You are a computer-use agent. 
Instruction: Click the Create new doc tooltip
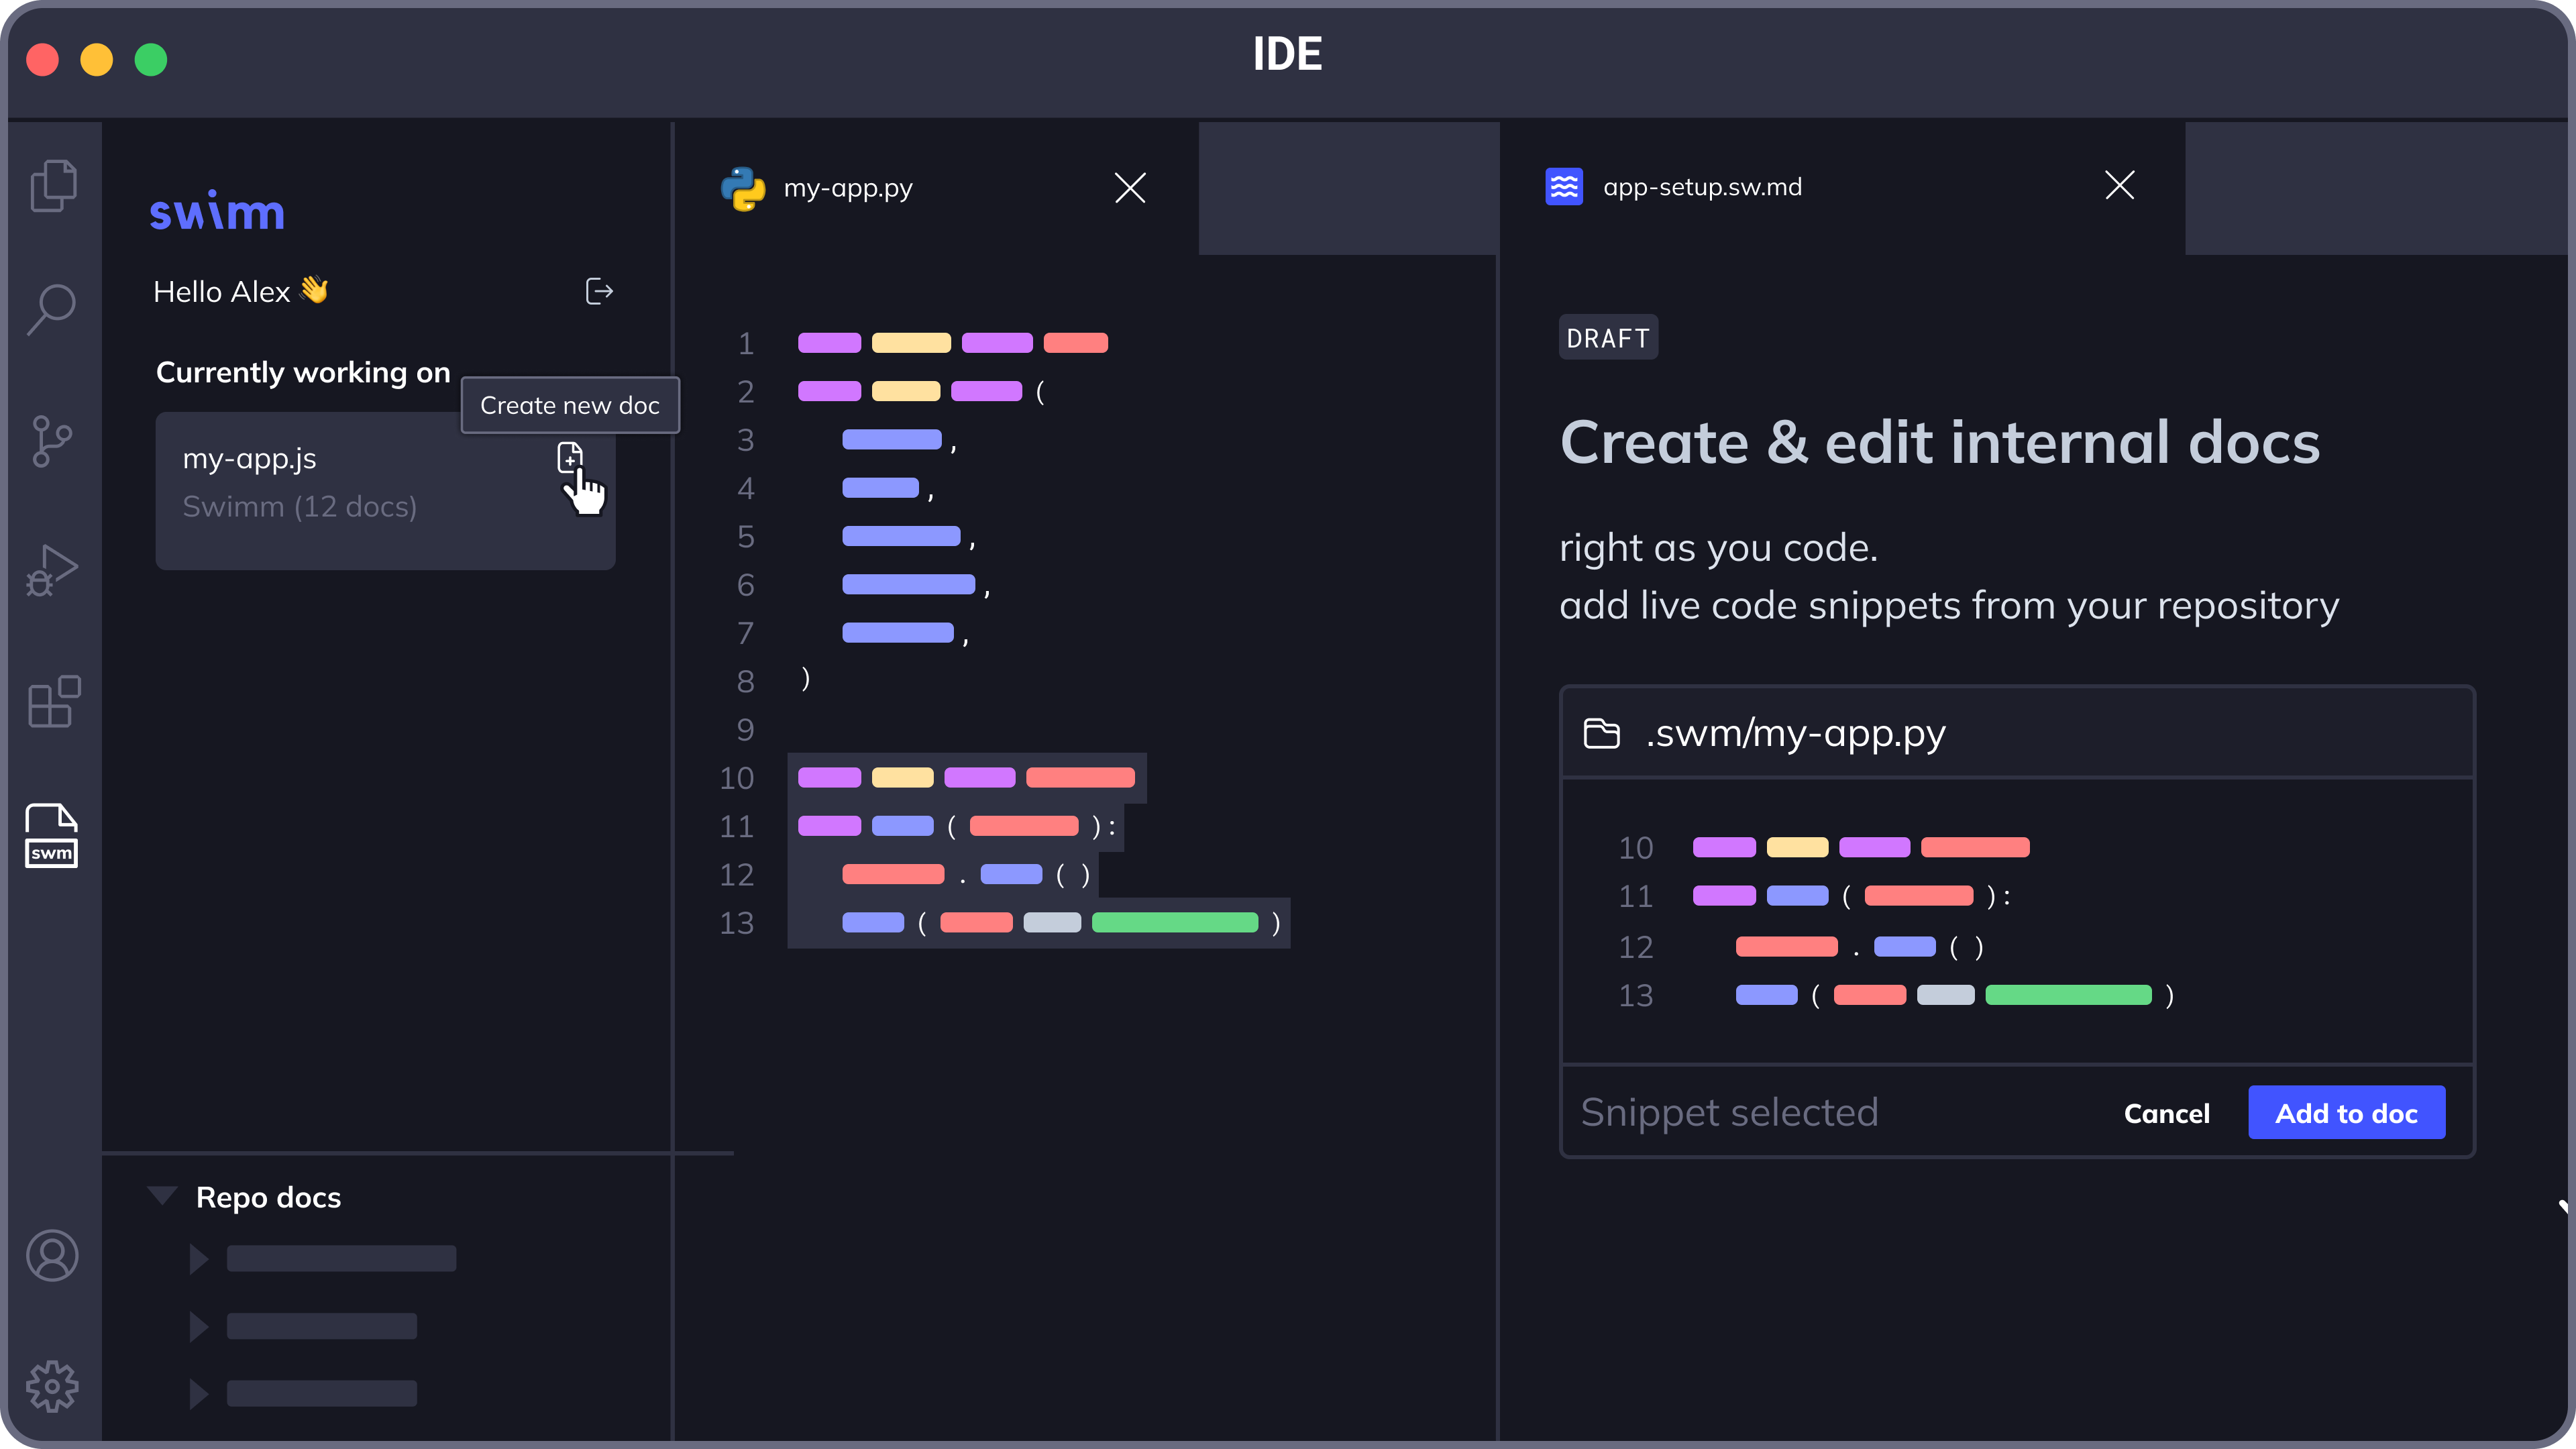[570, 405]
